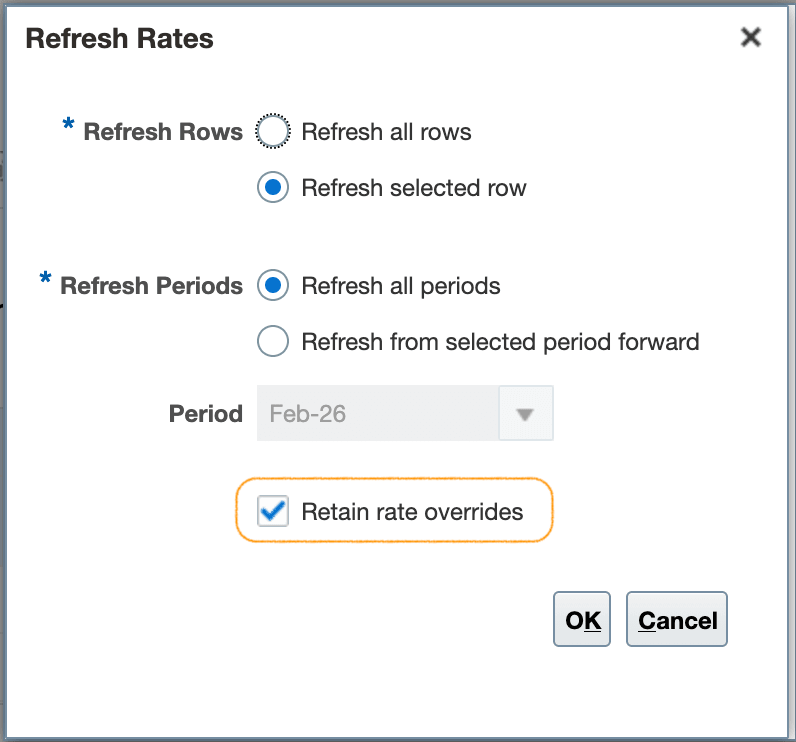
Task: Click the "Refresh selected row" label text
Action: [x=413, y=188]
